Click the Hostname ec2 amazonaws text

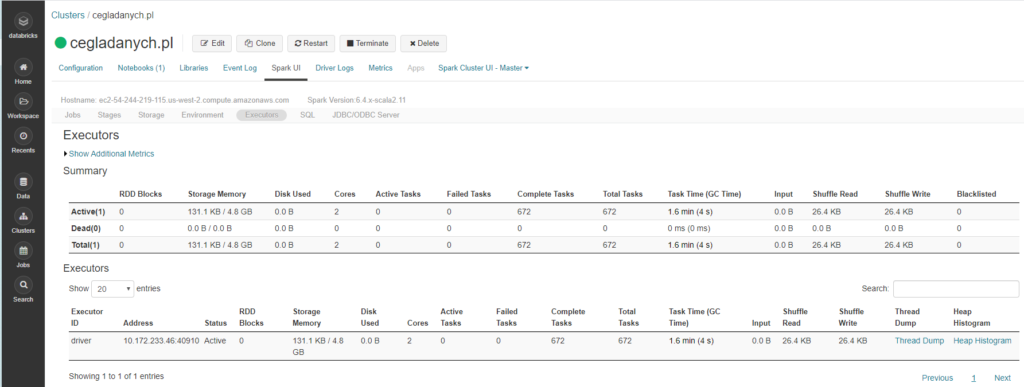tap(175, 101)
